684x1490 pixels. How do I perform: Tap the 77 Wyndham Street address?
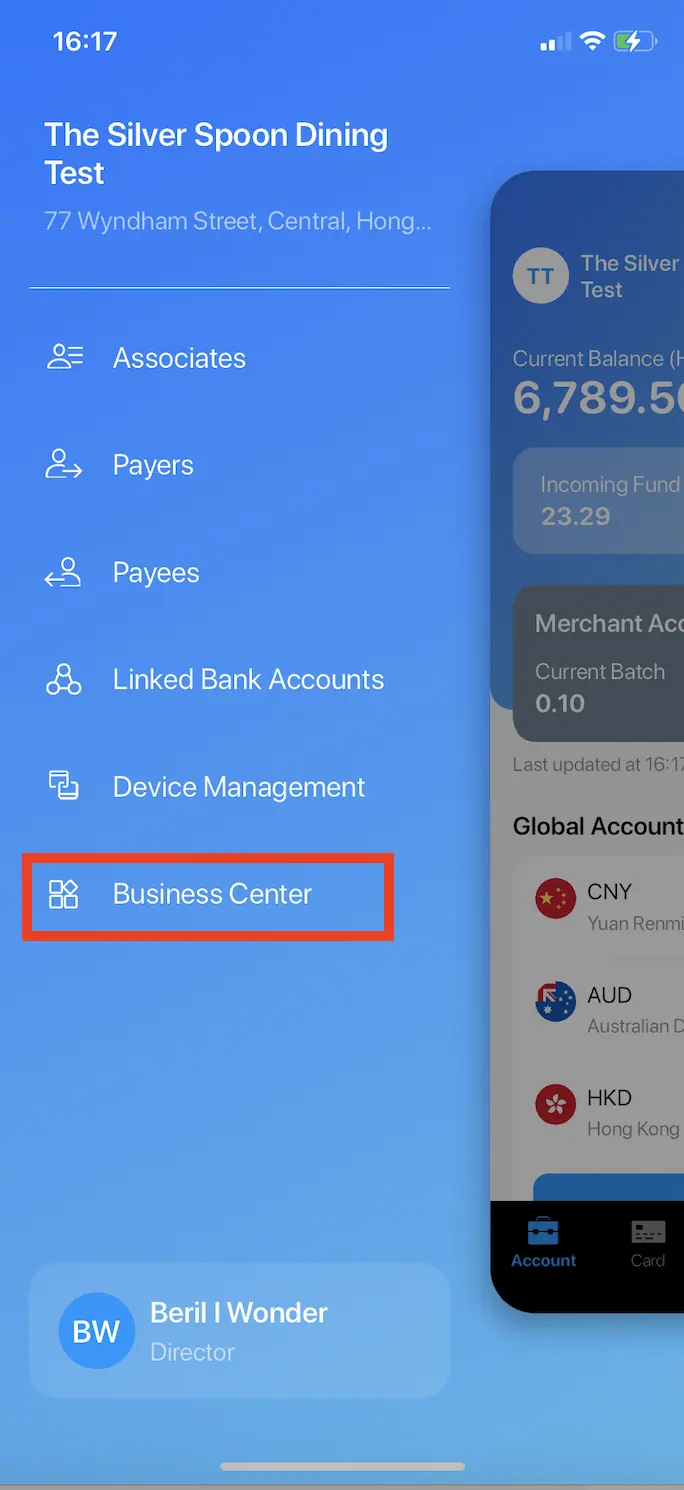(238, 221)
